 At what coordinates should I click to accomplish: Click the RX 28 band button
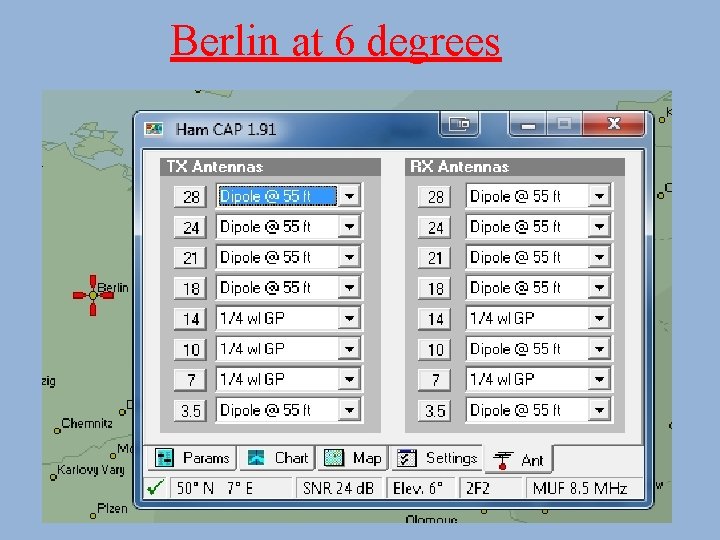click(434, 197)
